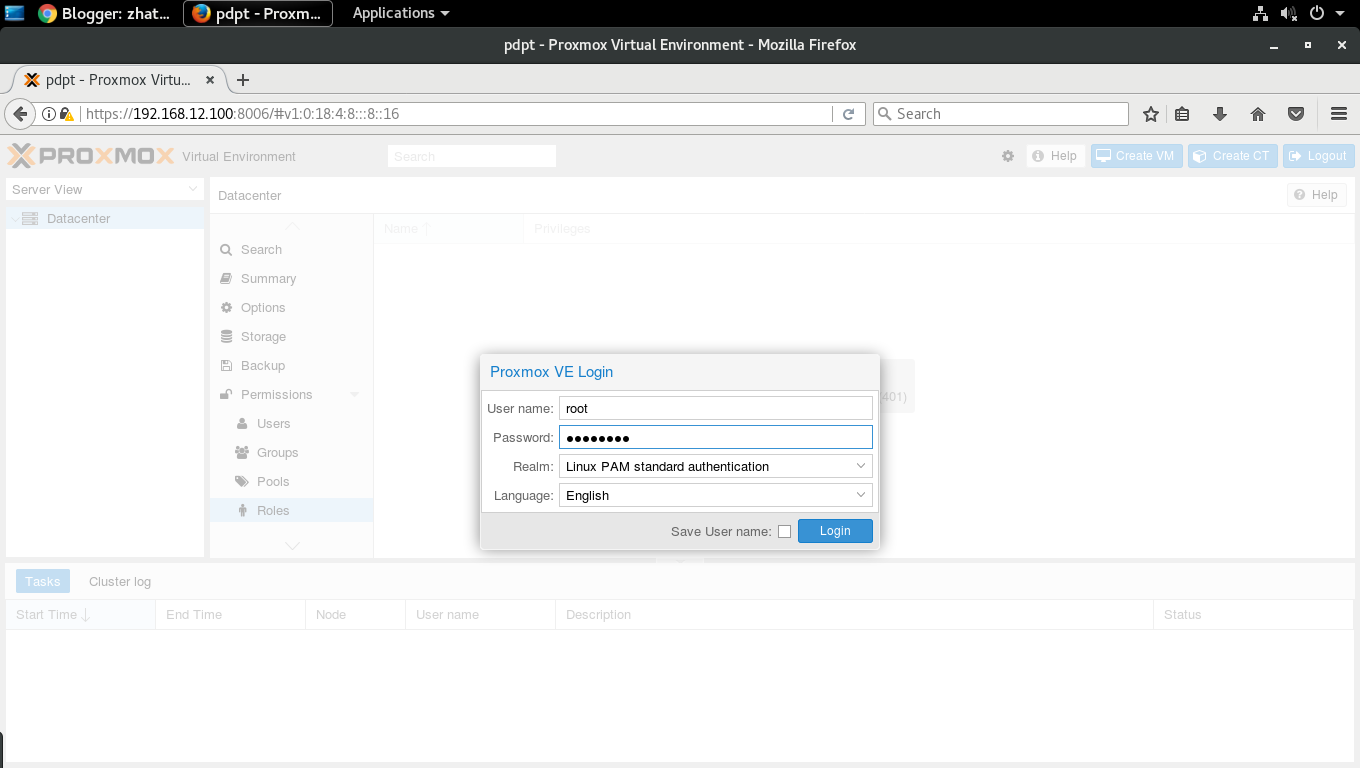Sort by the Start Time column header
This screenshot has height=768, width=1360.
[80, 615]
